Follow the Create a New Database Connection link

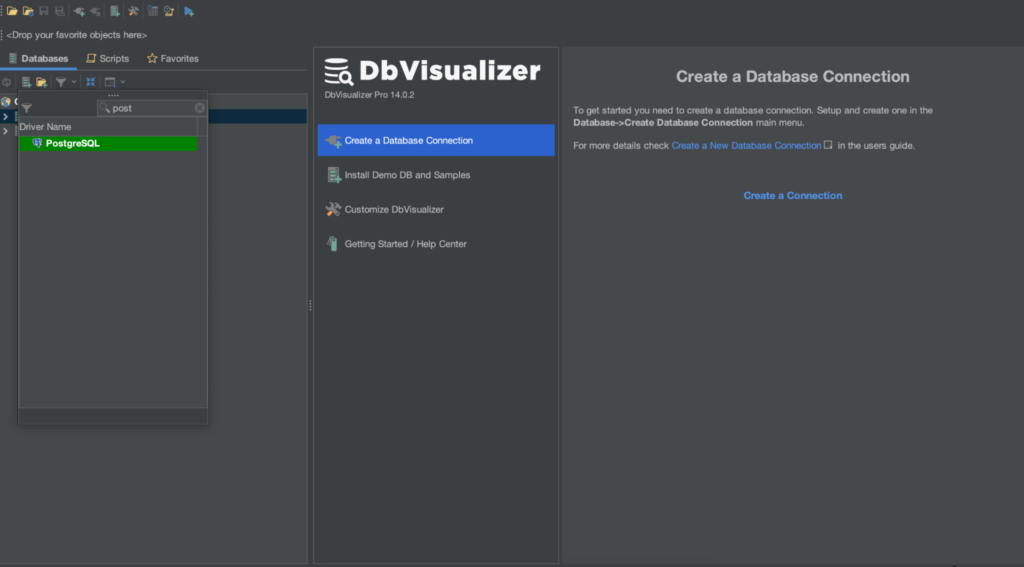click(746, 146)
